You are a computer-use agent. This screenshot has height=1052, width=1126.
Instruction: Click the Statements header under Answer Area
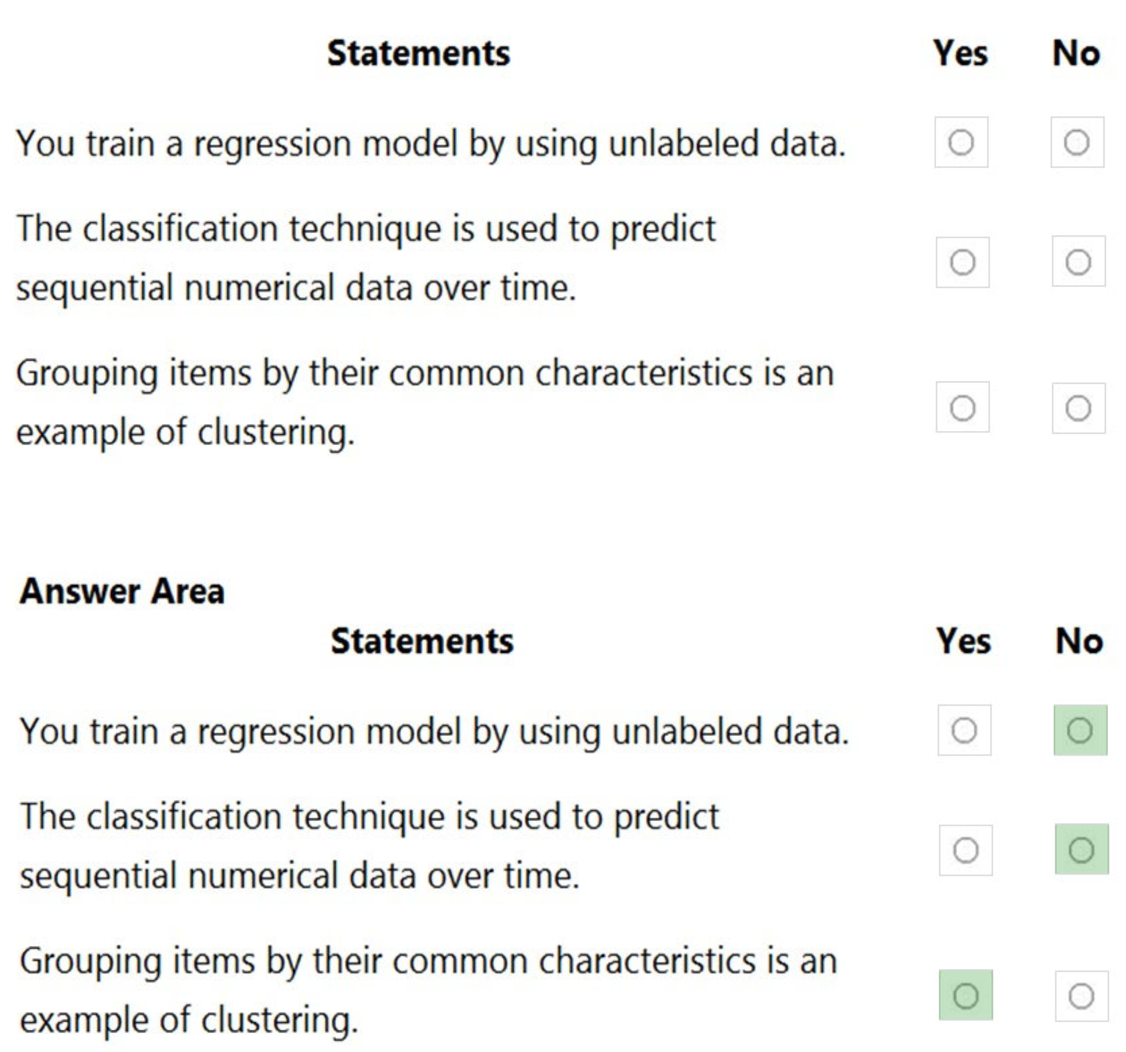click(x=422, y=640)
